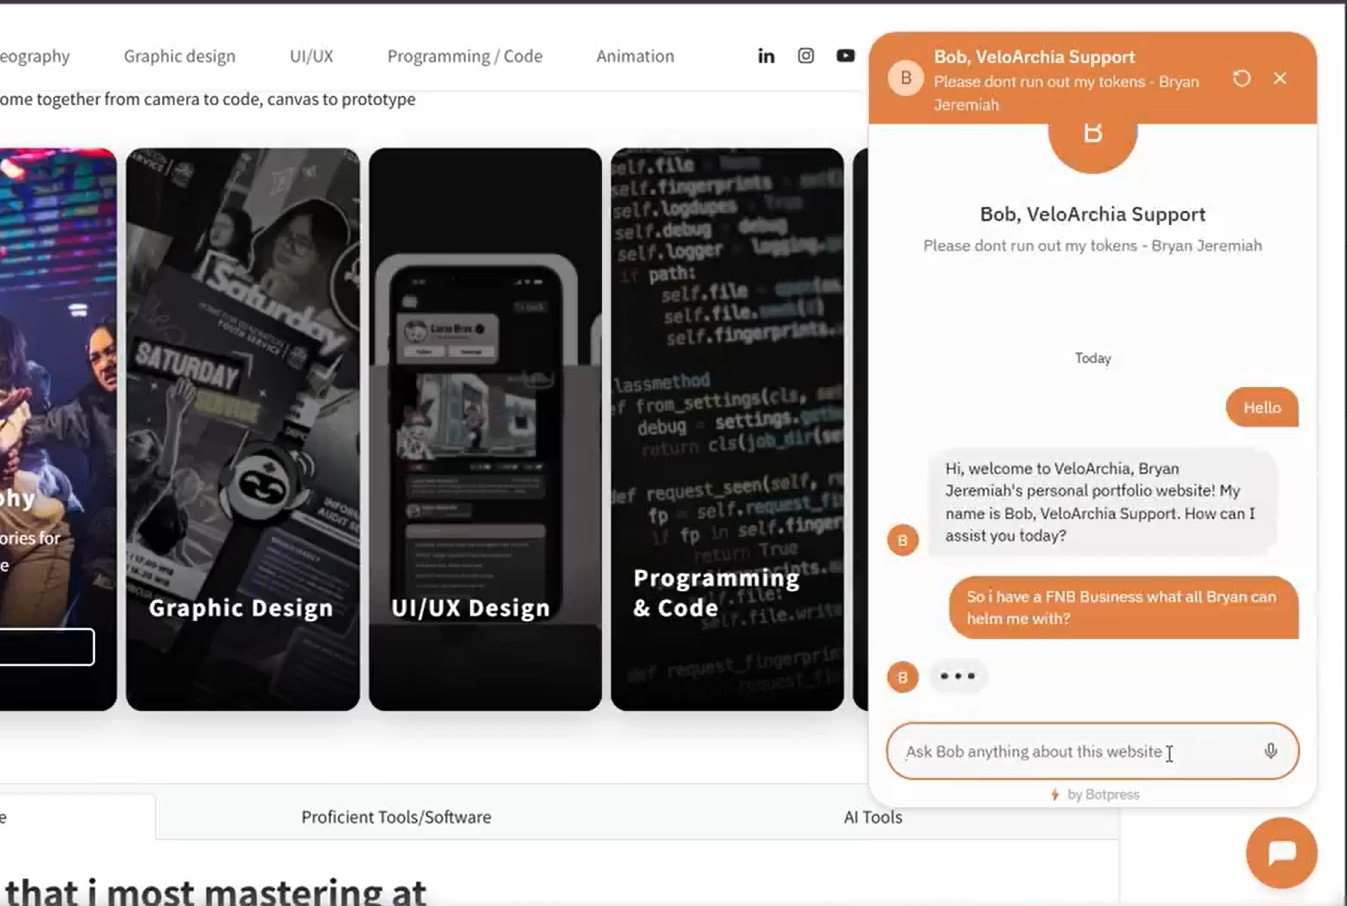Image resolution: width=1347 pixels, height=906 pixels.
Task: Open the Programming & Code portfolio card
Action: click(x=727, y=430)
